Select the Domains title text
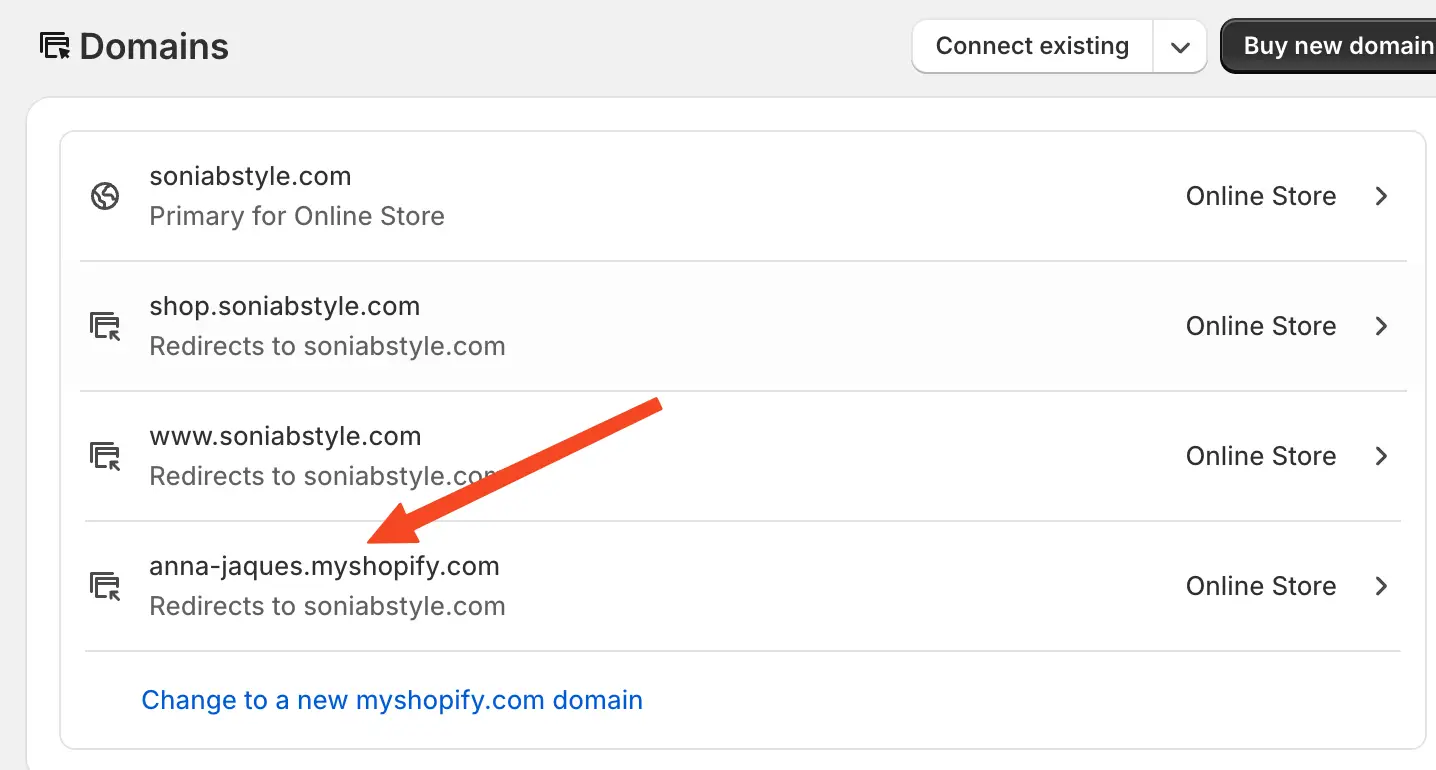Viewport: 1436px width, 770px height. [153, 45]
